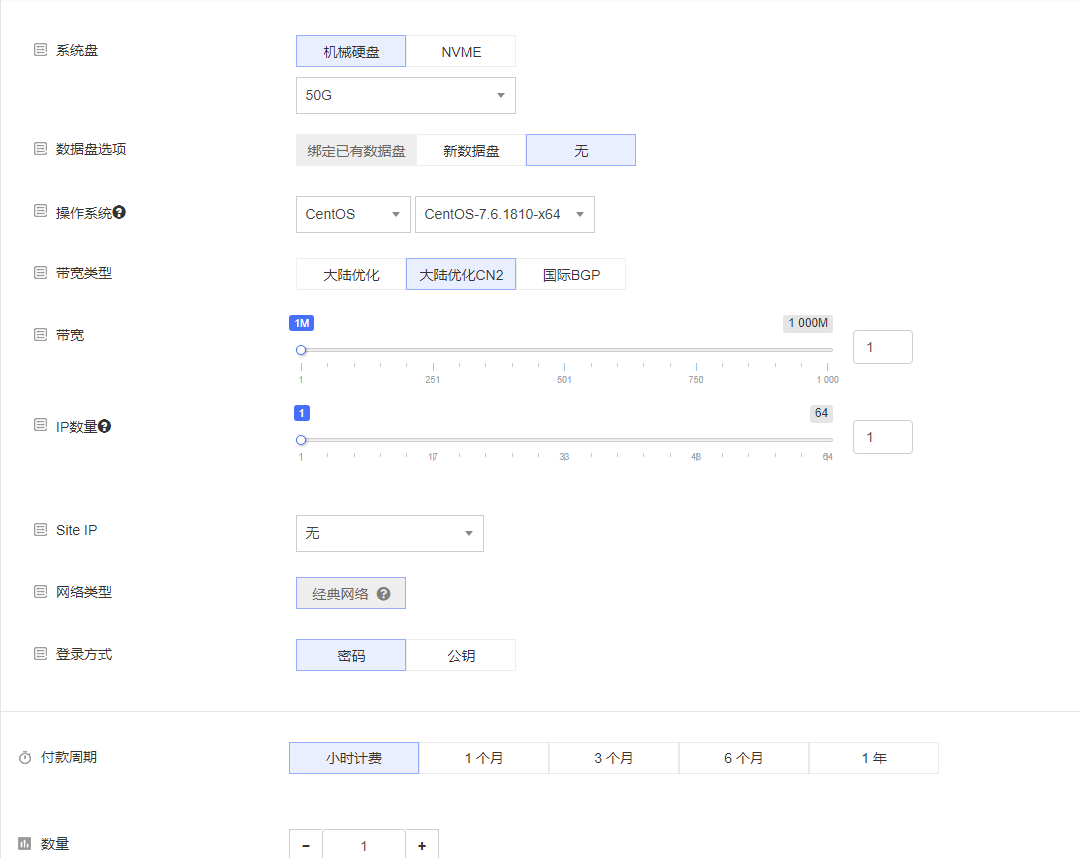Viewport: 1080px width, 858px height.
Task: Click the question mark icon in 经典网络
Action: coord(383,594)
